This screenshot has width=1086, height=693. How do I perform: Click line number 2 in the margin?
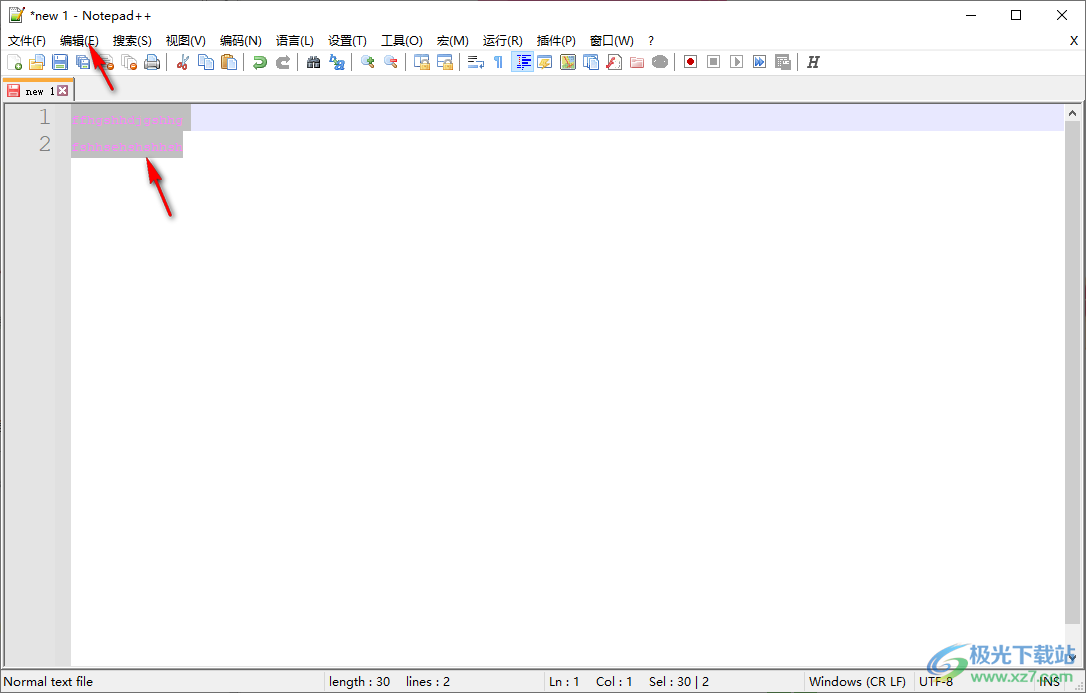(x=44, y=143)
